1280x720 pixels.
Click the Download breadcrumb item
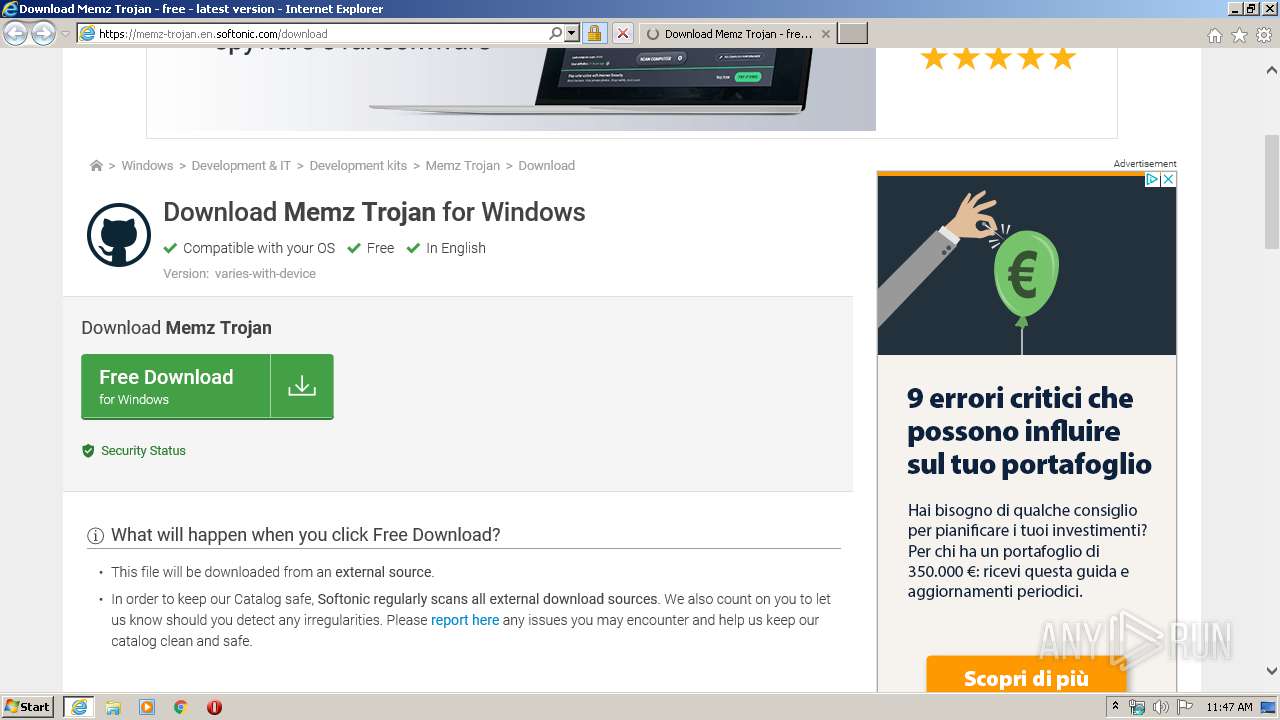(x=546, y=166)
